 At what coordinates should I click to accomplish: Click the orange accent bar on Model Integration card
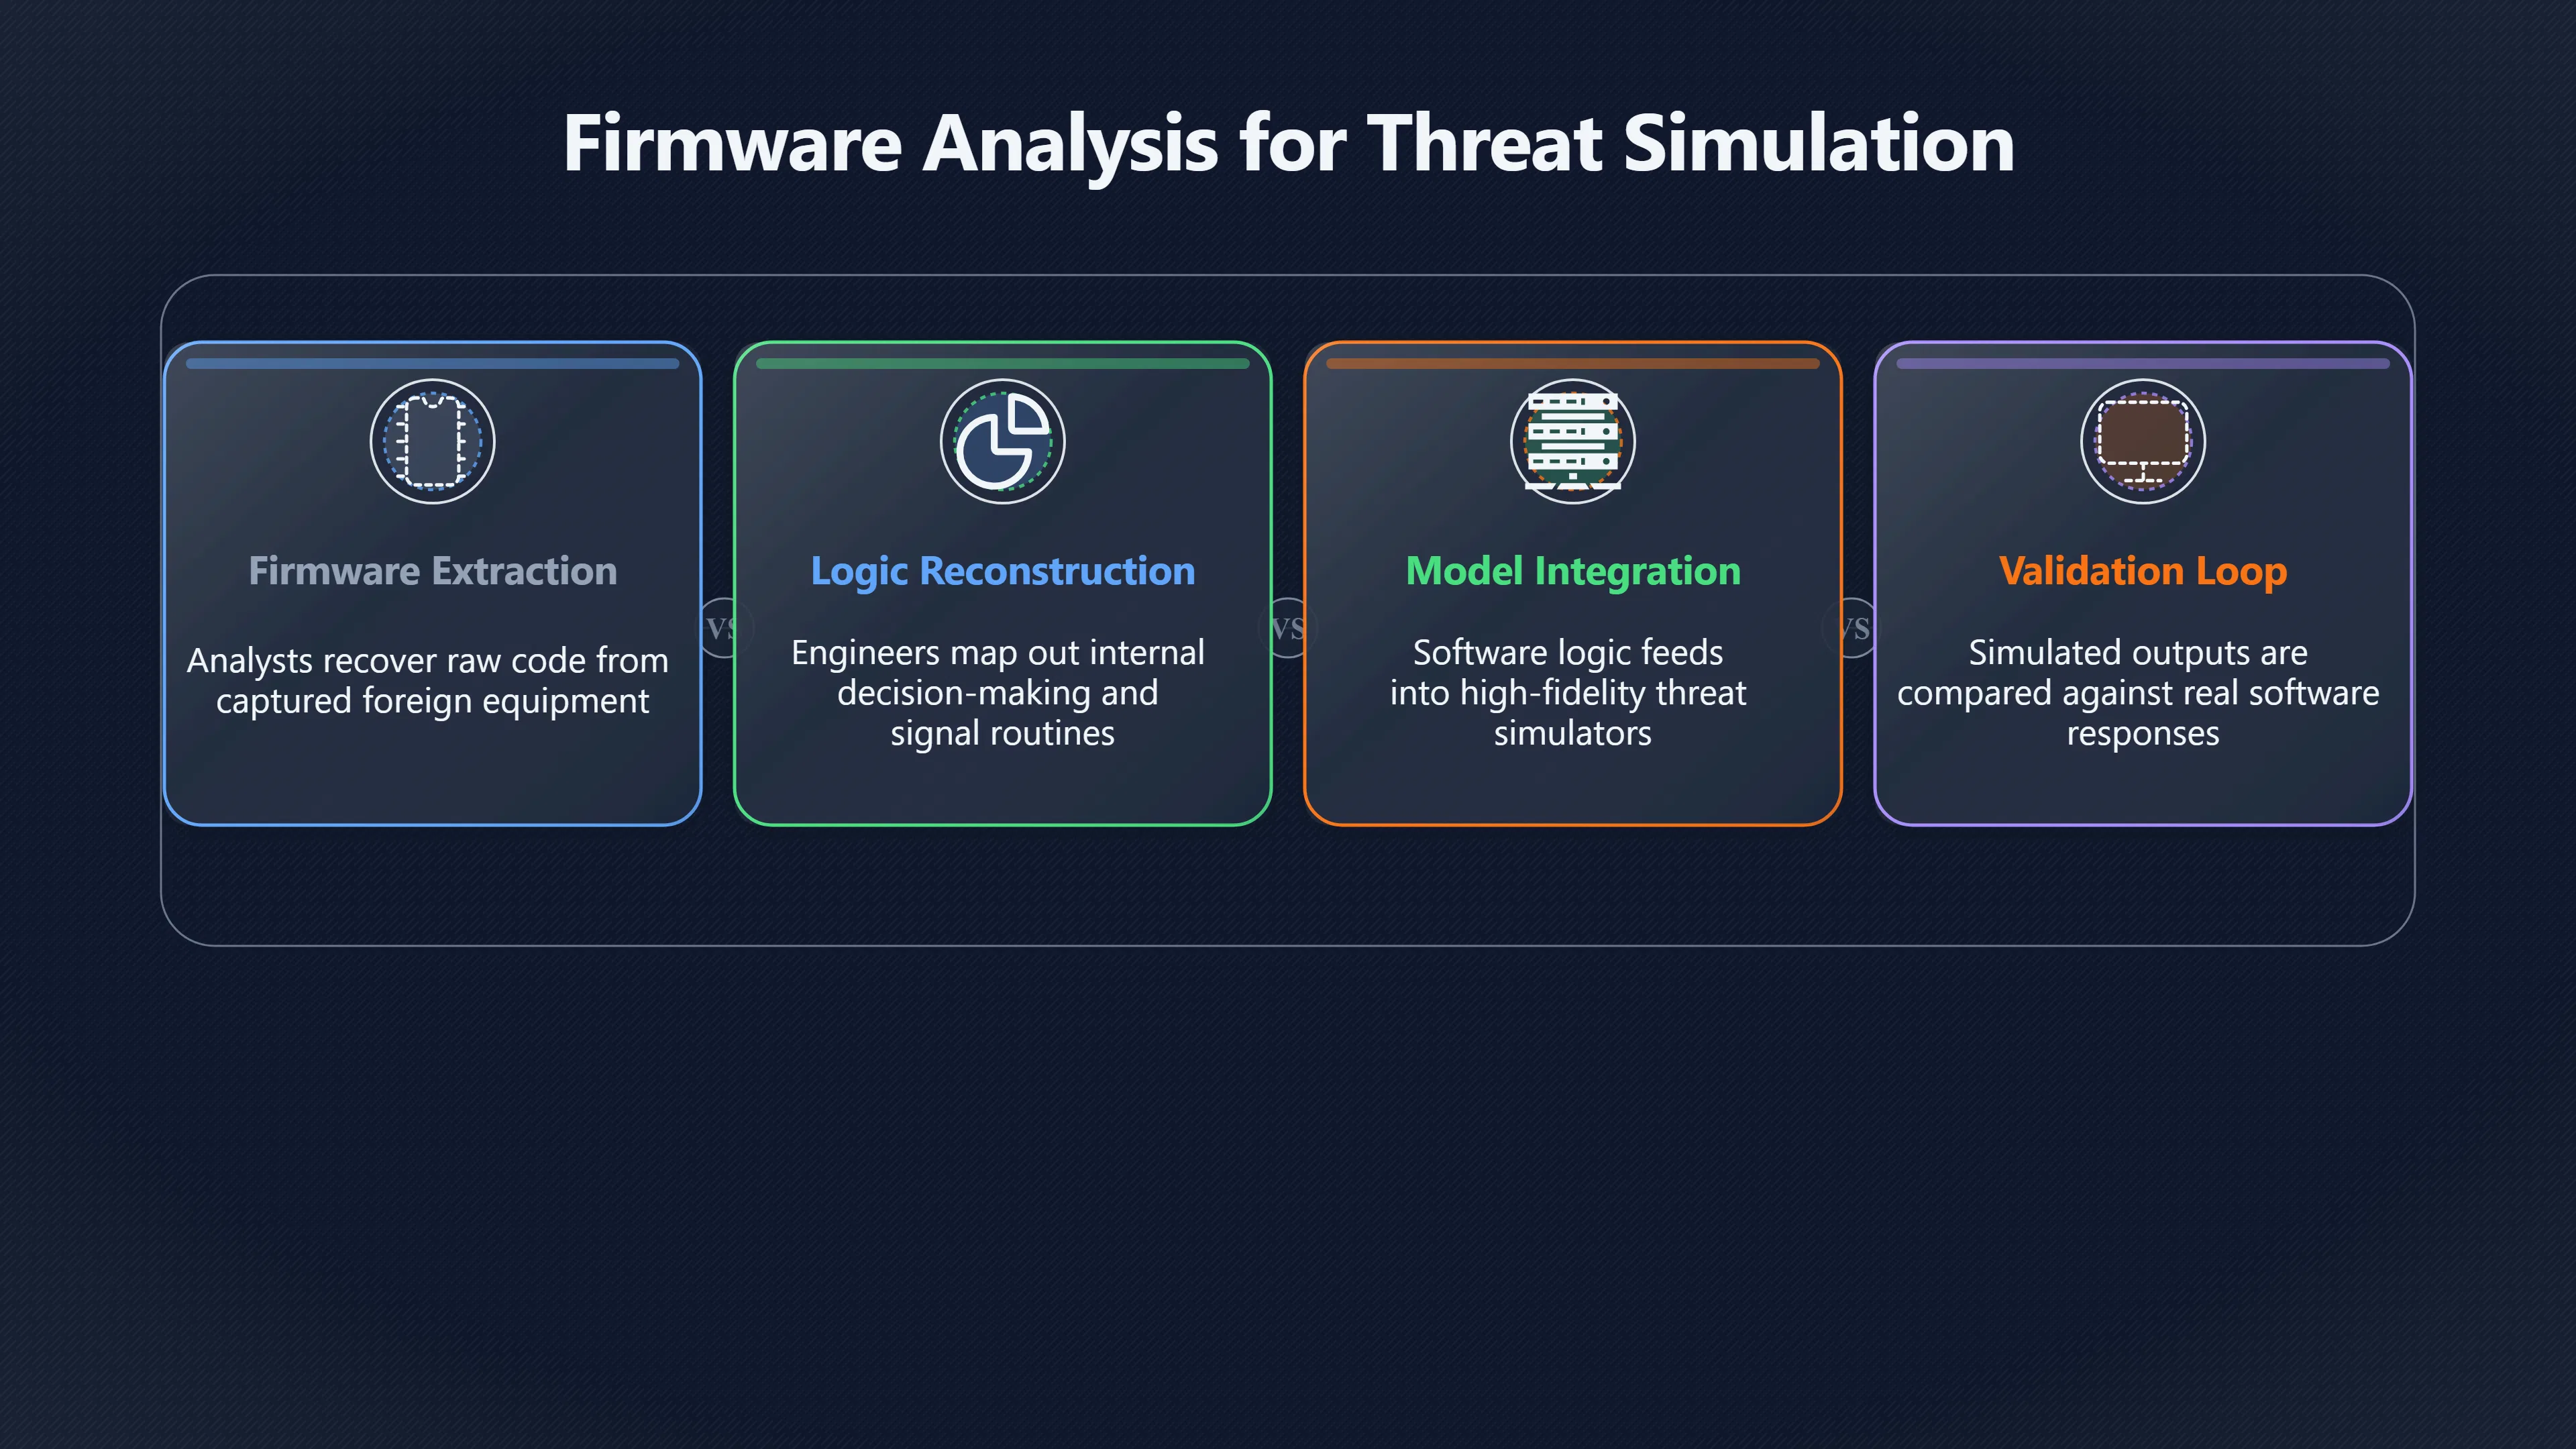click(x=1572, y=363)
